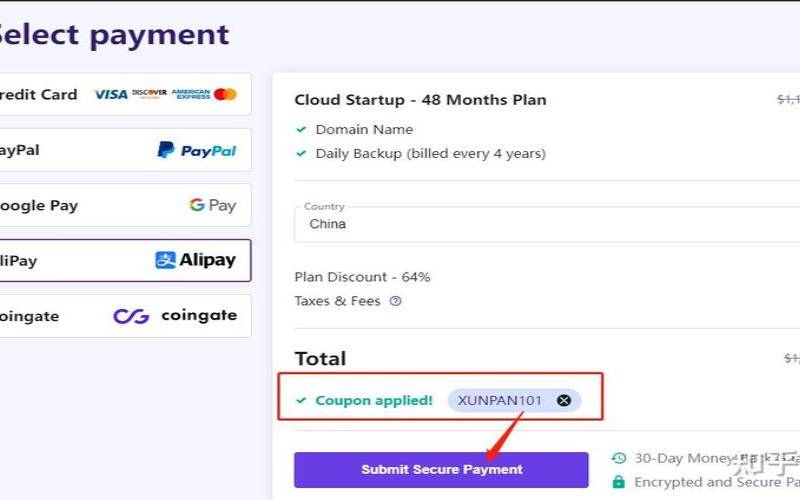Click the Google Pay G logo

(197, 205)
